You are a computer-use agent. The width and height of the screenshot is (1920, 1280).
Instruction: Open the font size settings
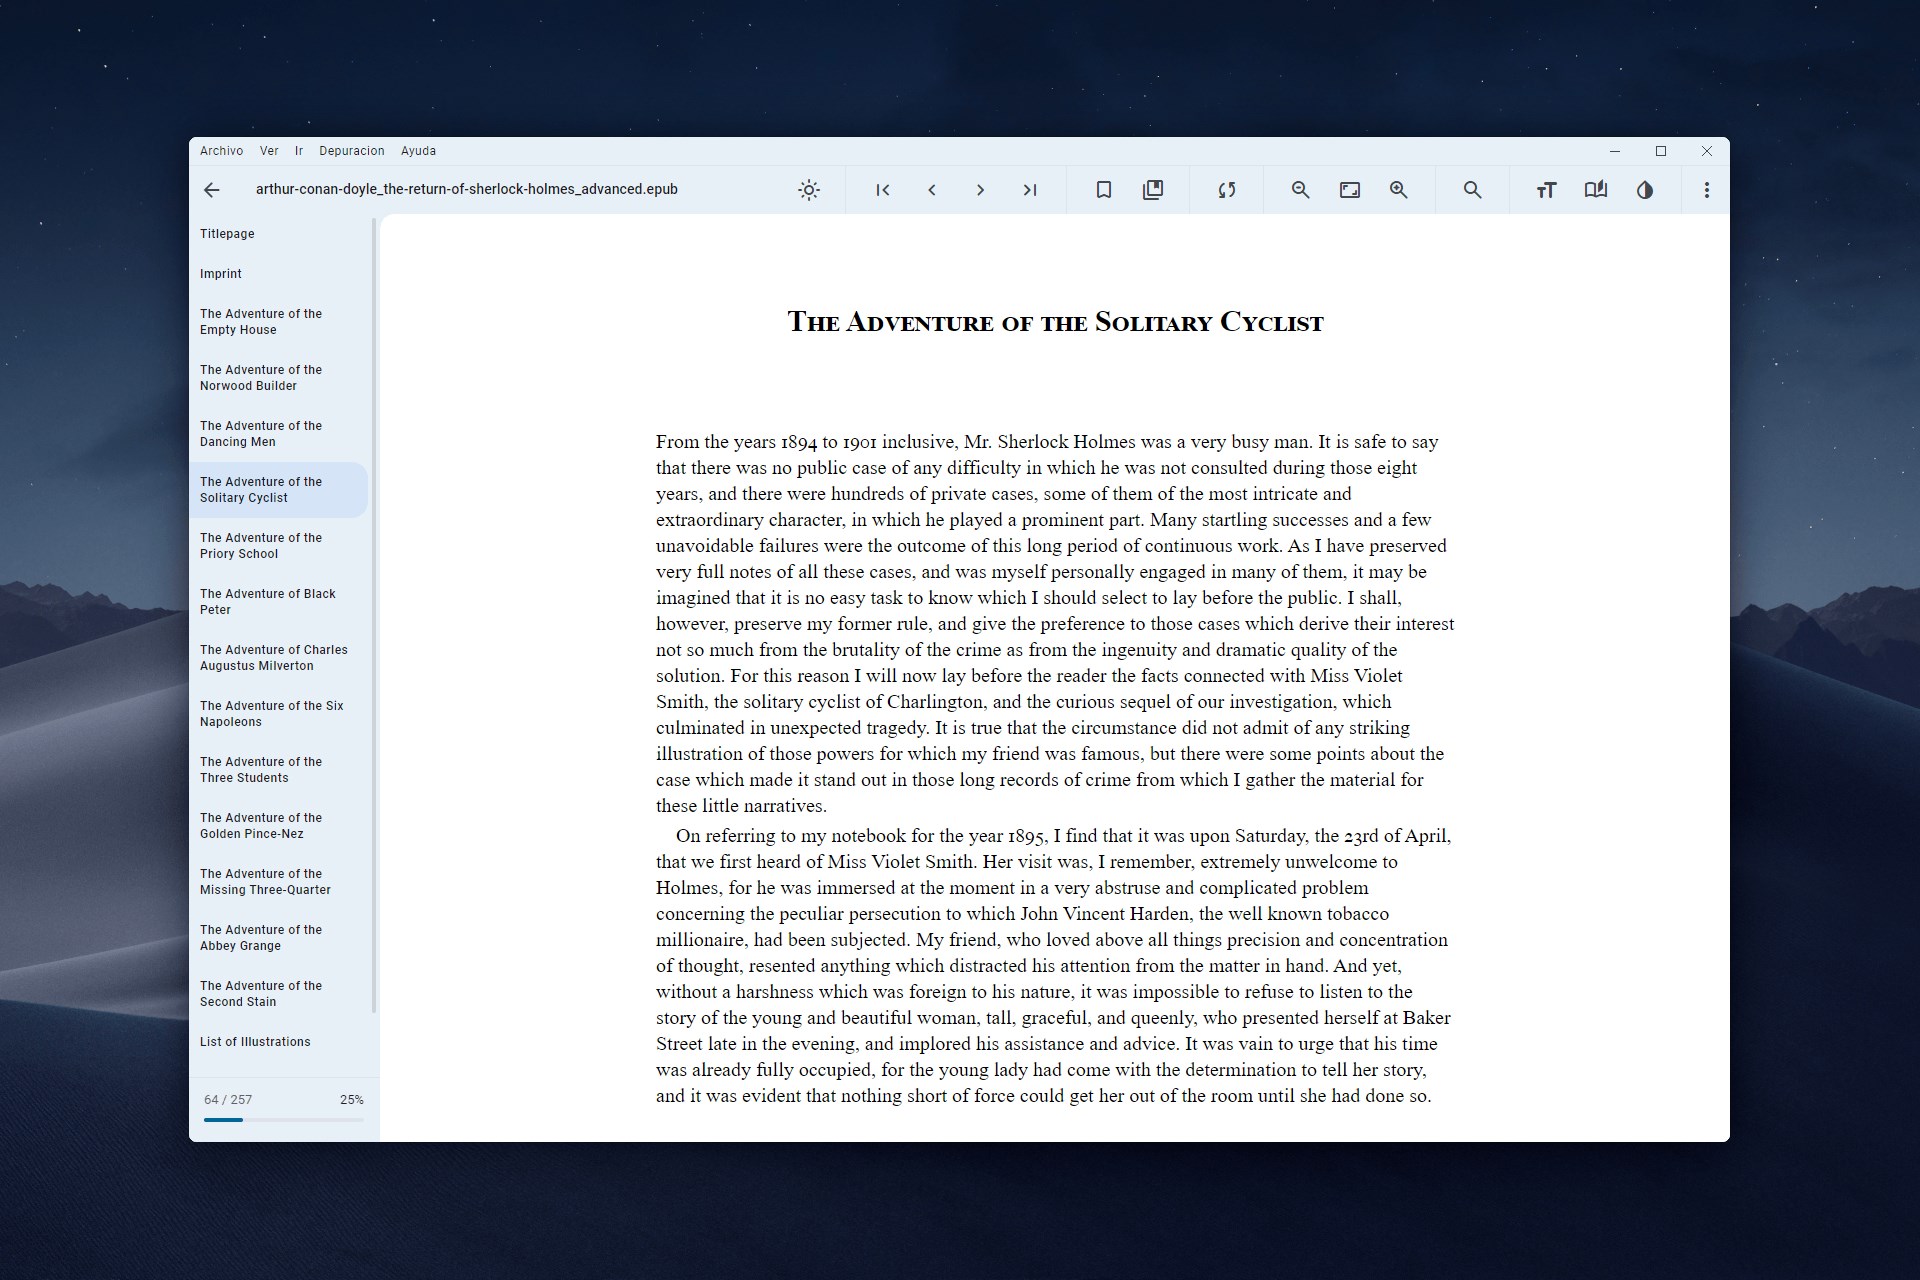pos(1546,190)
